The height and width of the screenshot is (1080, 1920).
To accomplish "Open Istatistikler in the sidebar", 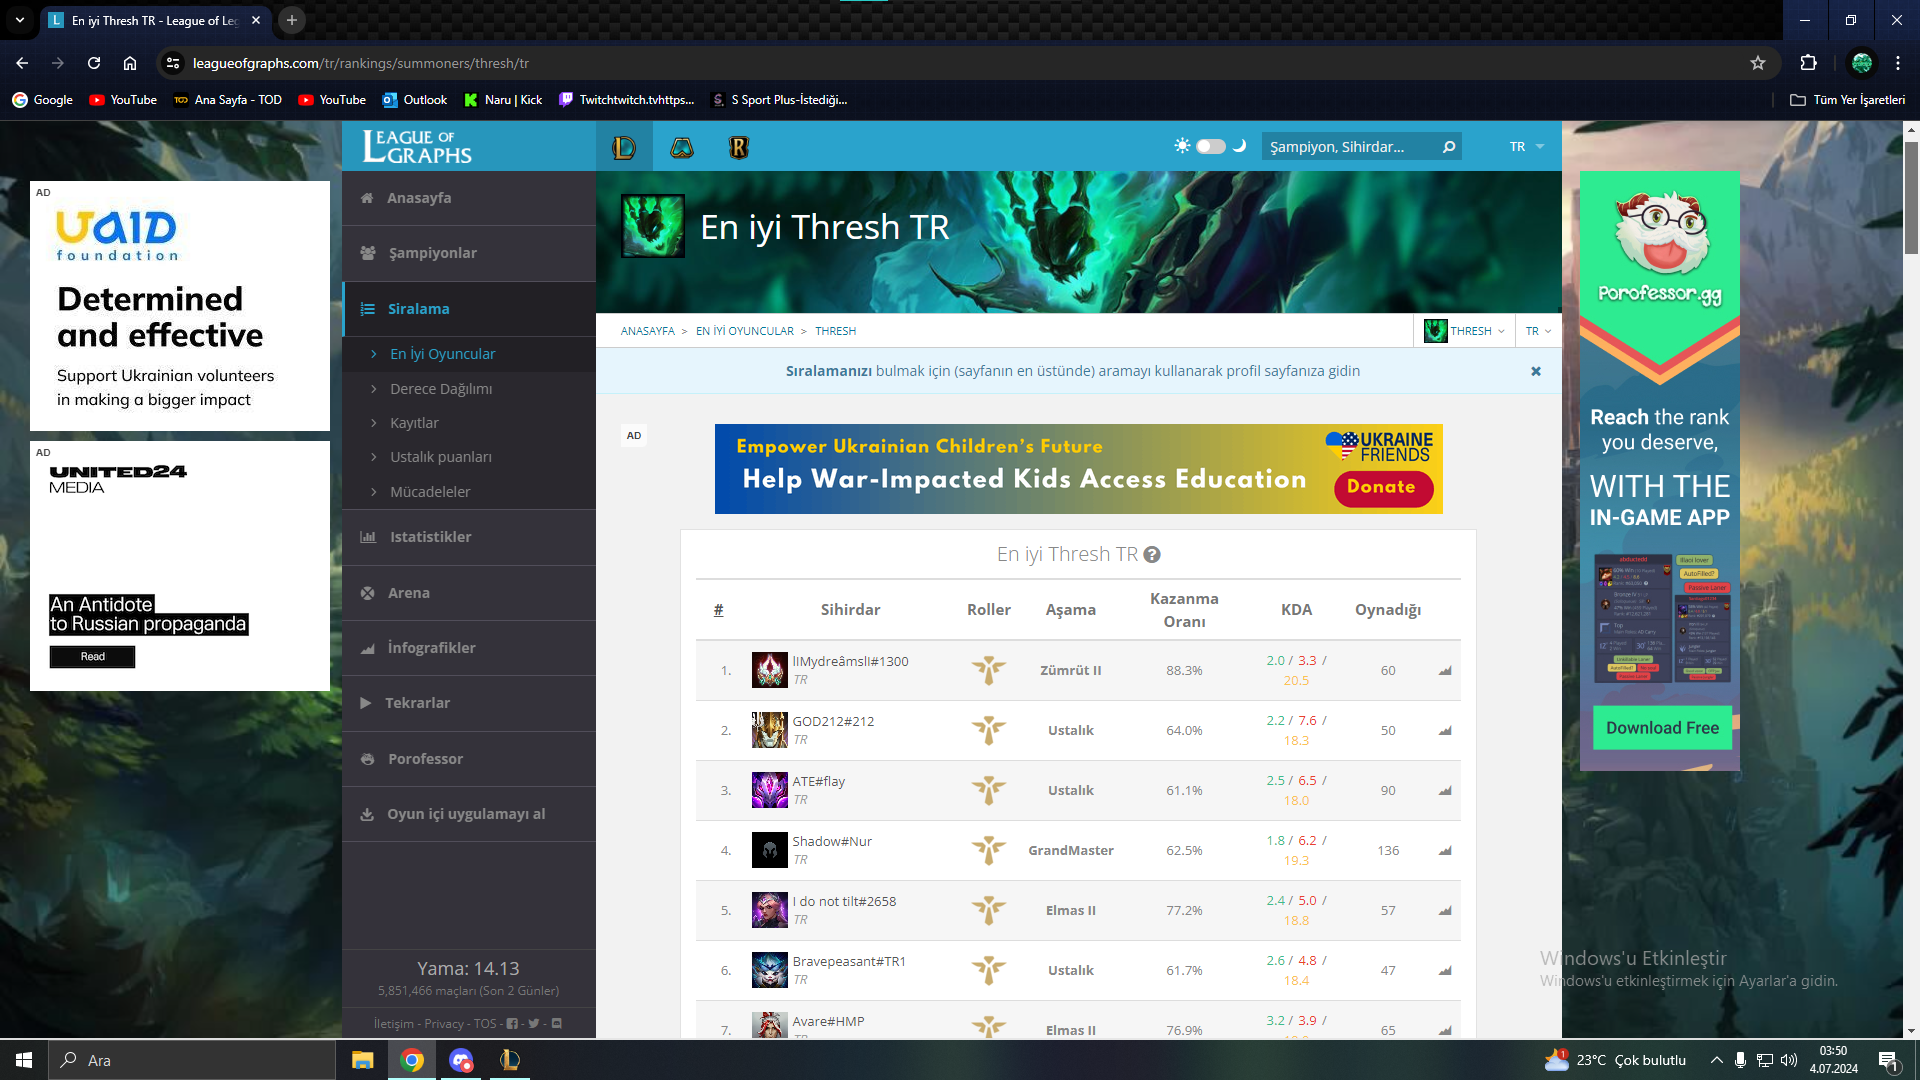I will 469,537.
